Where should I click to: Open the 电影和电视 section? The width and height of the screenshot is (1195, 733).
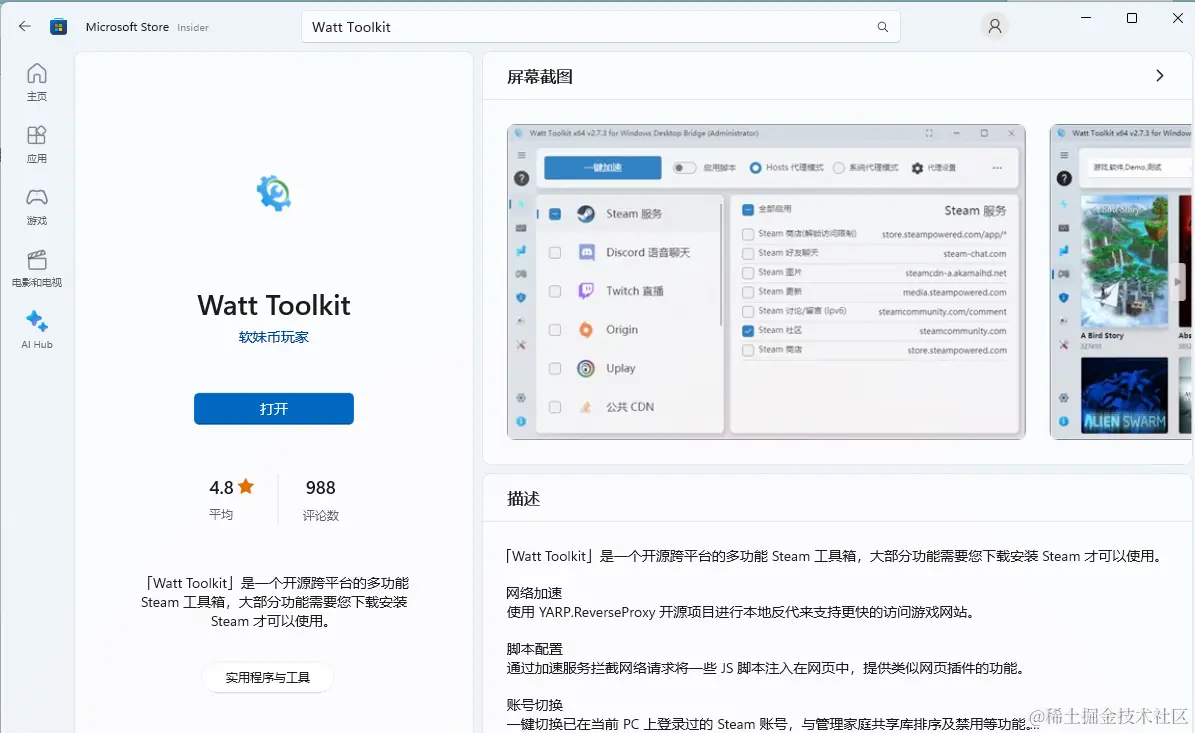[x=37, y=268]
